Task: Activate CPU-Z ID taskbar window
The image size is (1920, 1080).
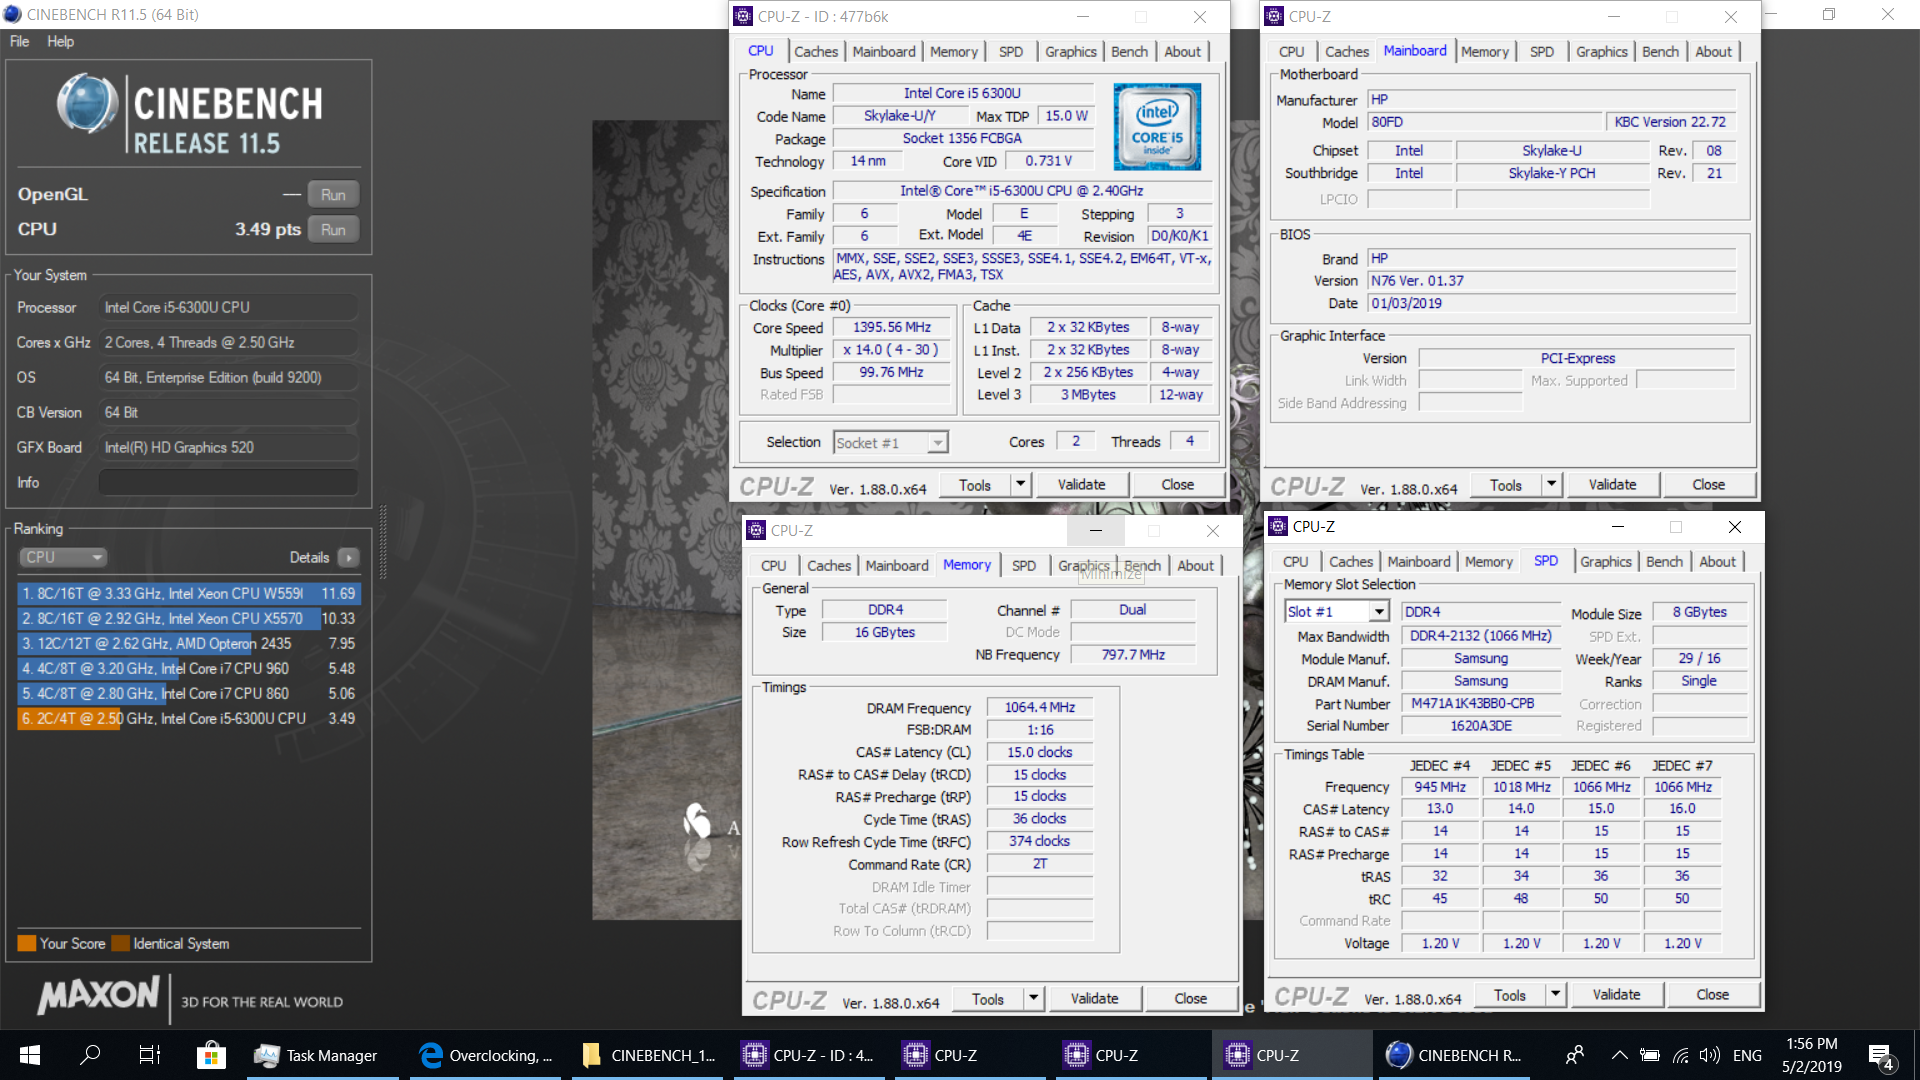Action: (x=809, y=1055)
